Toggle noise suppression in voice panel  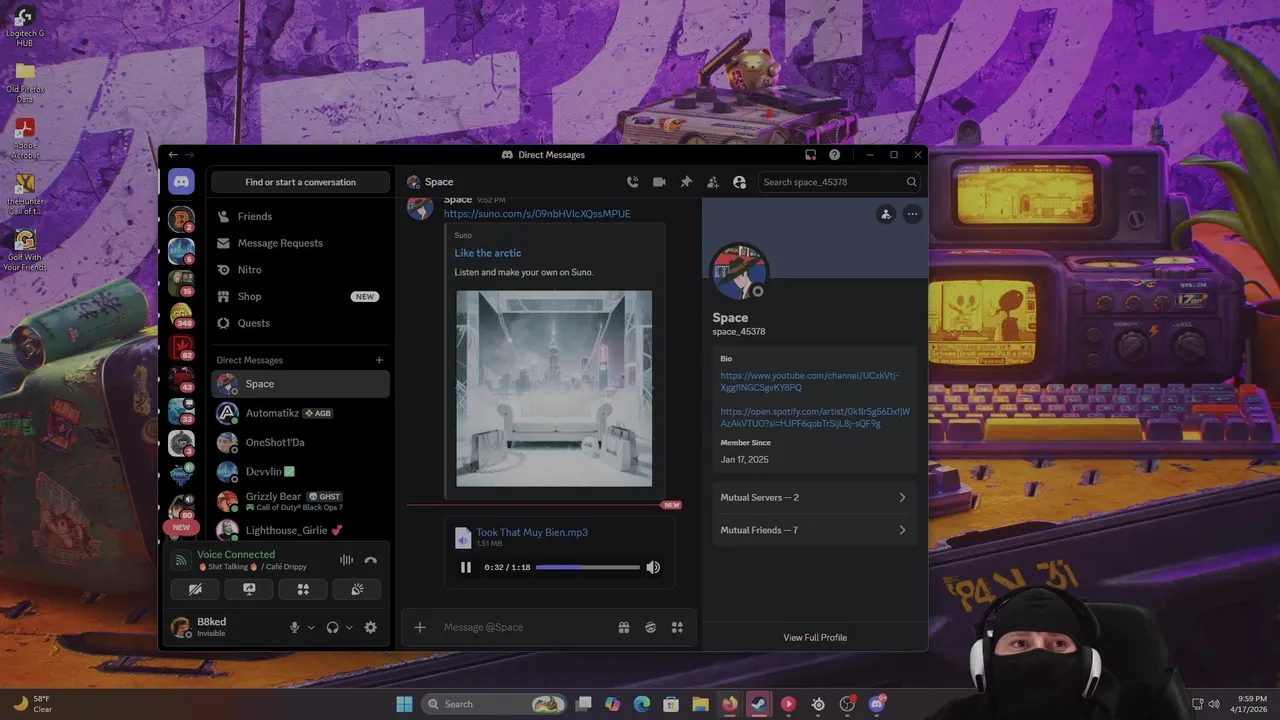click(x=346, y=560)
